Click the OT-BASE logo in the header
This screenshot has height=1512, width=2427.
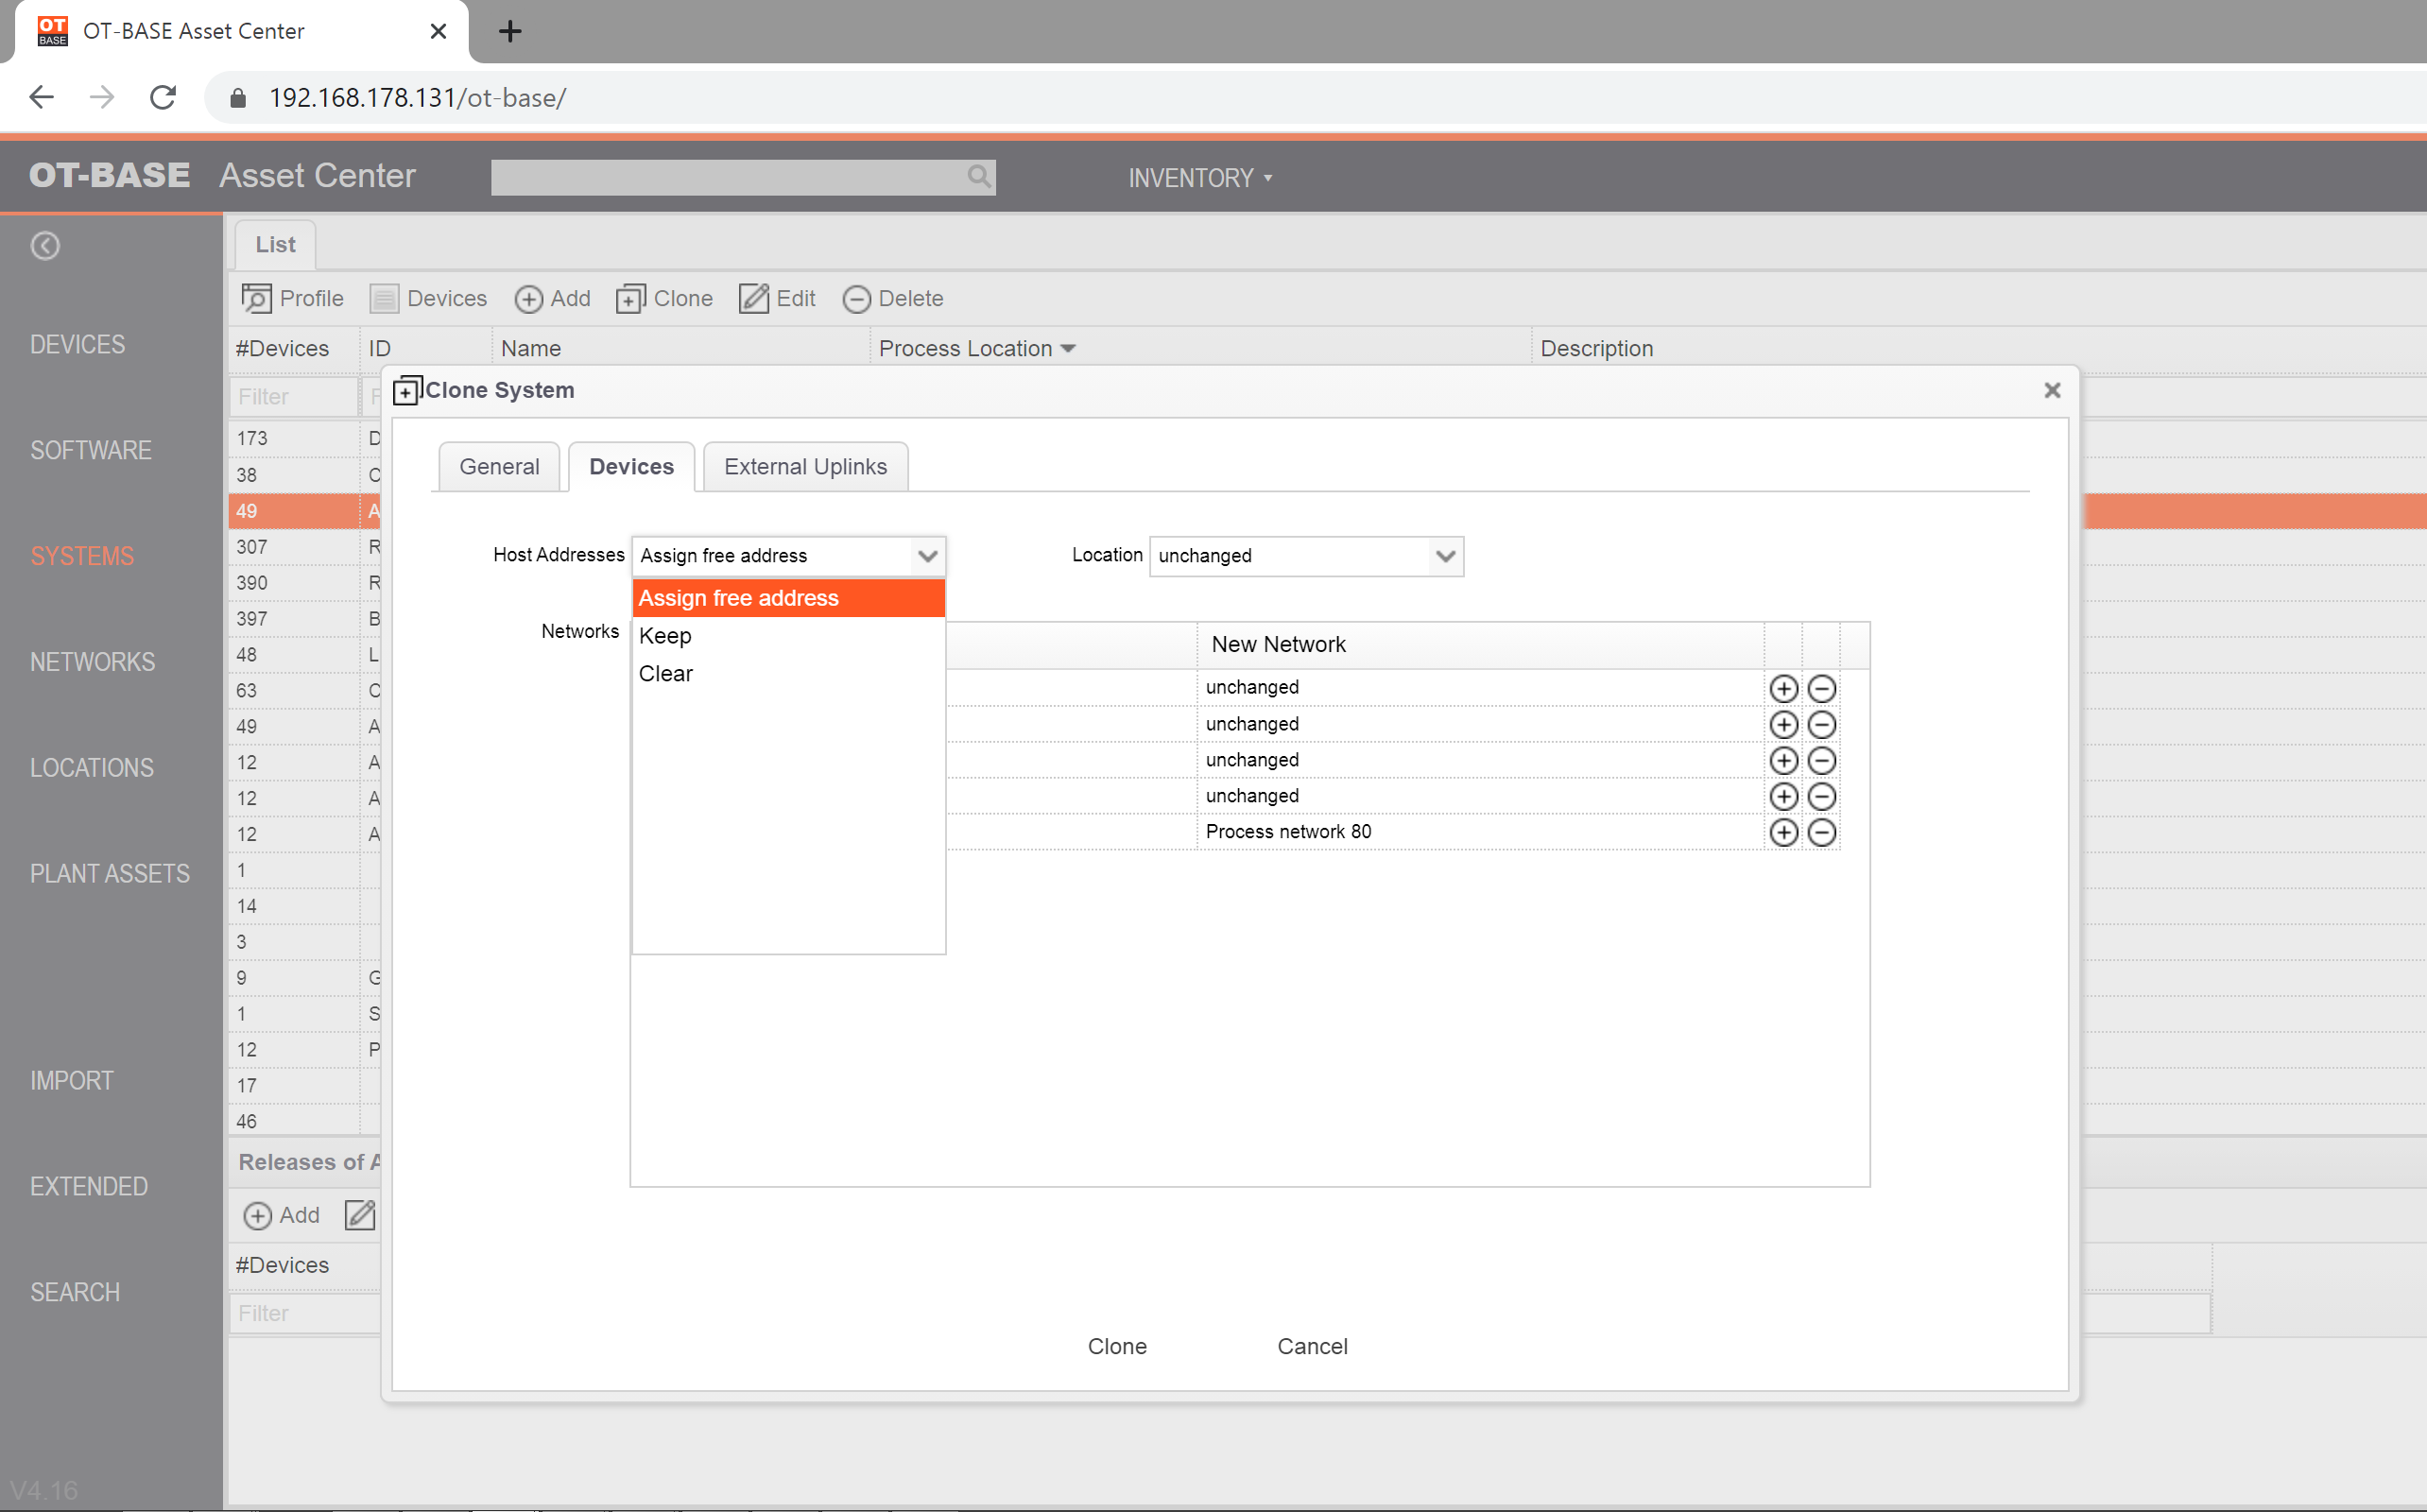(109, 175)
